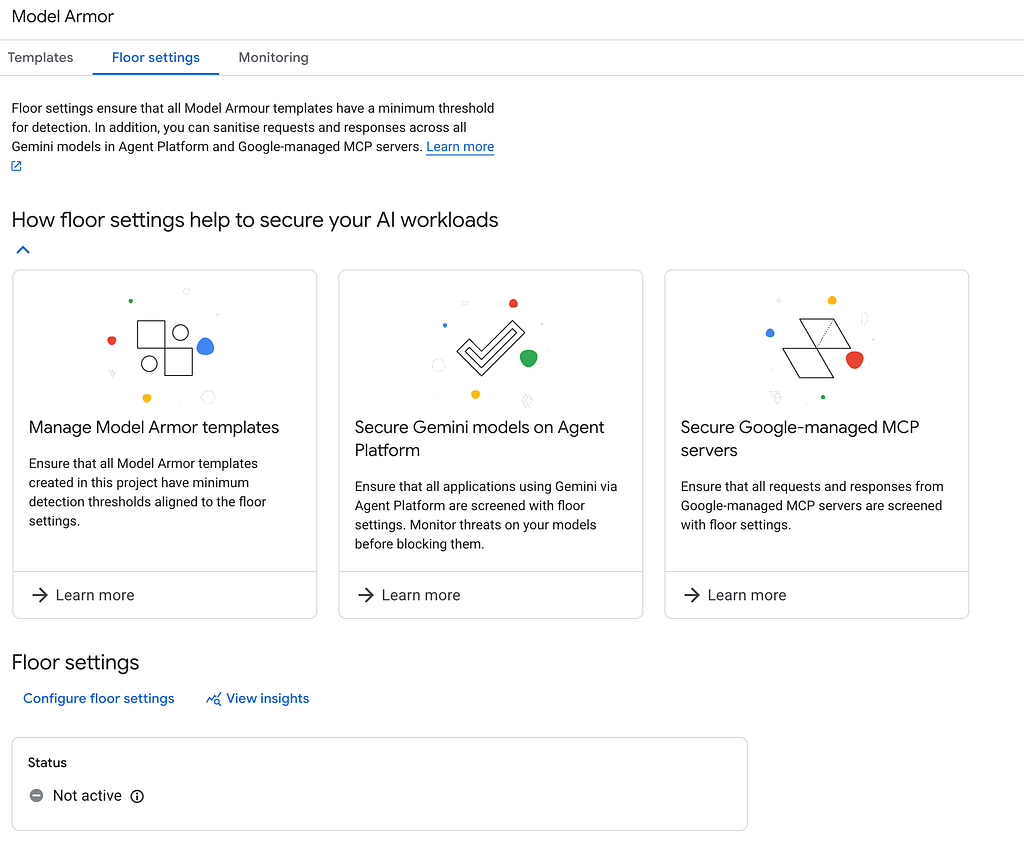
Task: Click the arrow icon in Manage templates card
Action: tap(40, 595)
